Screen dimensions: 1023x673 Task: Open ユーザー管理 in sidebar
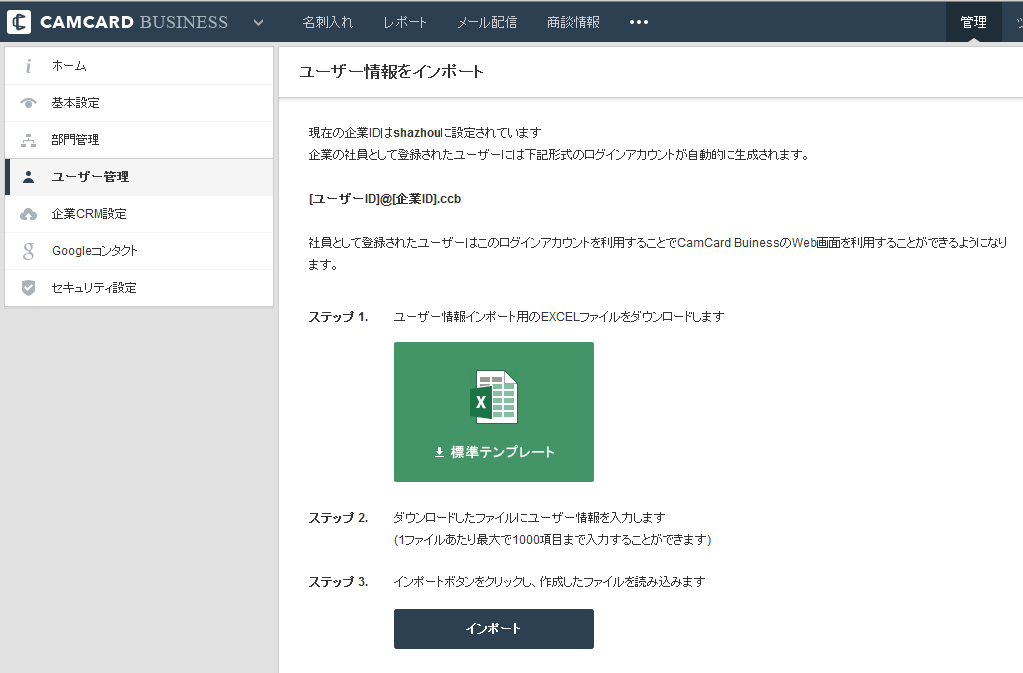pos(139,177)
